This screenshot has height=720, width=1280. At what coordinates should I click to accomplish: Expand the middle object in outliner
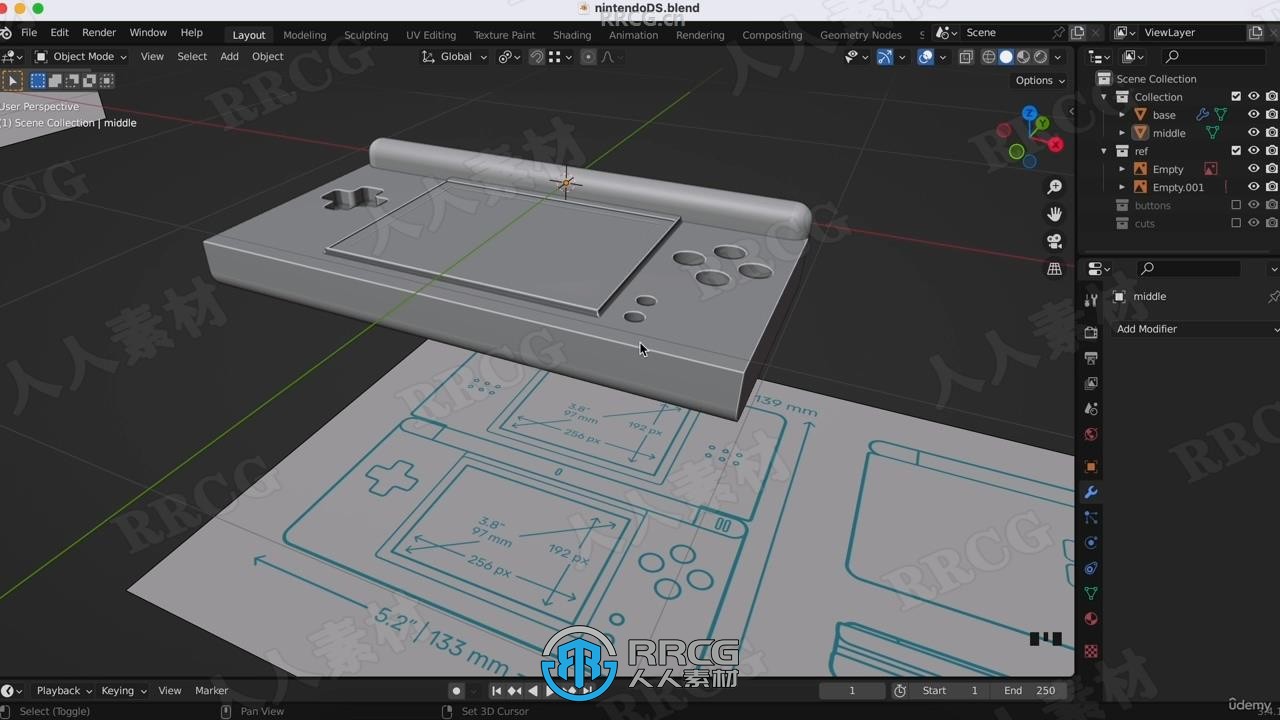tap(1122, 133)
